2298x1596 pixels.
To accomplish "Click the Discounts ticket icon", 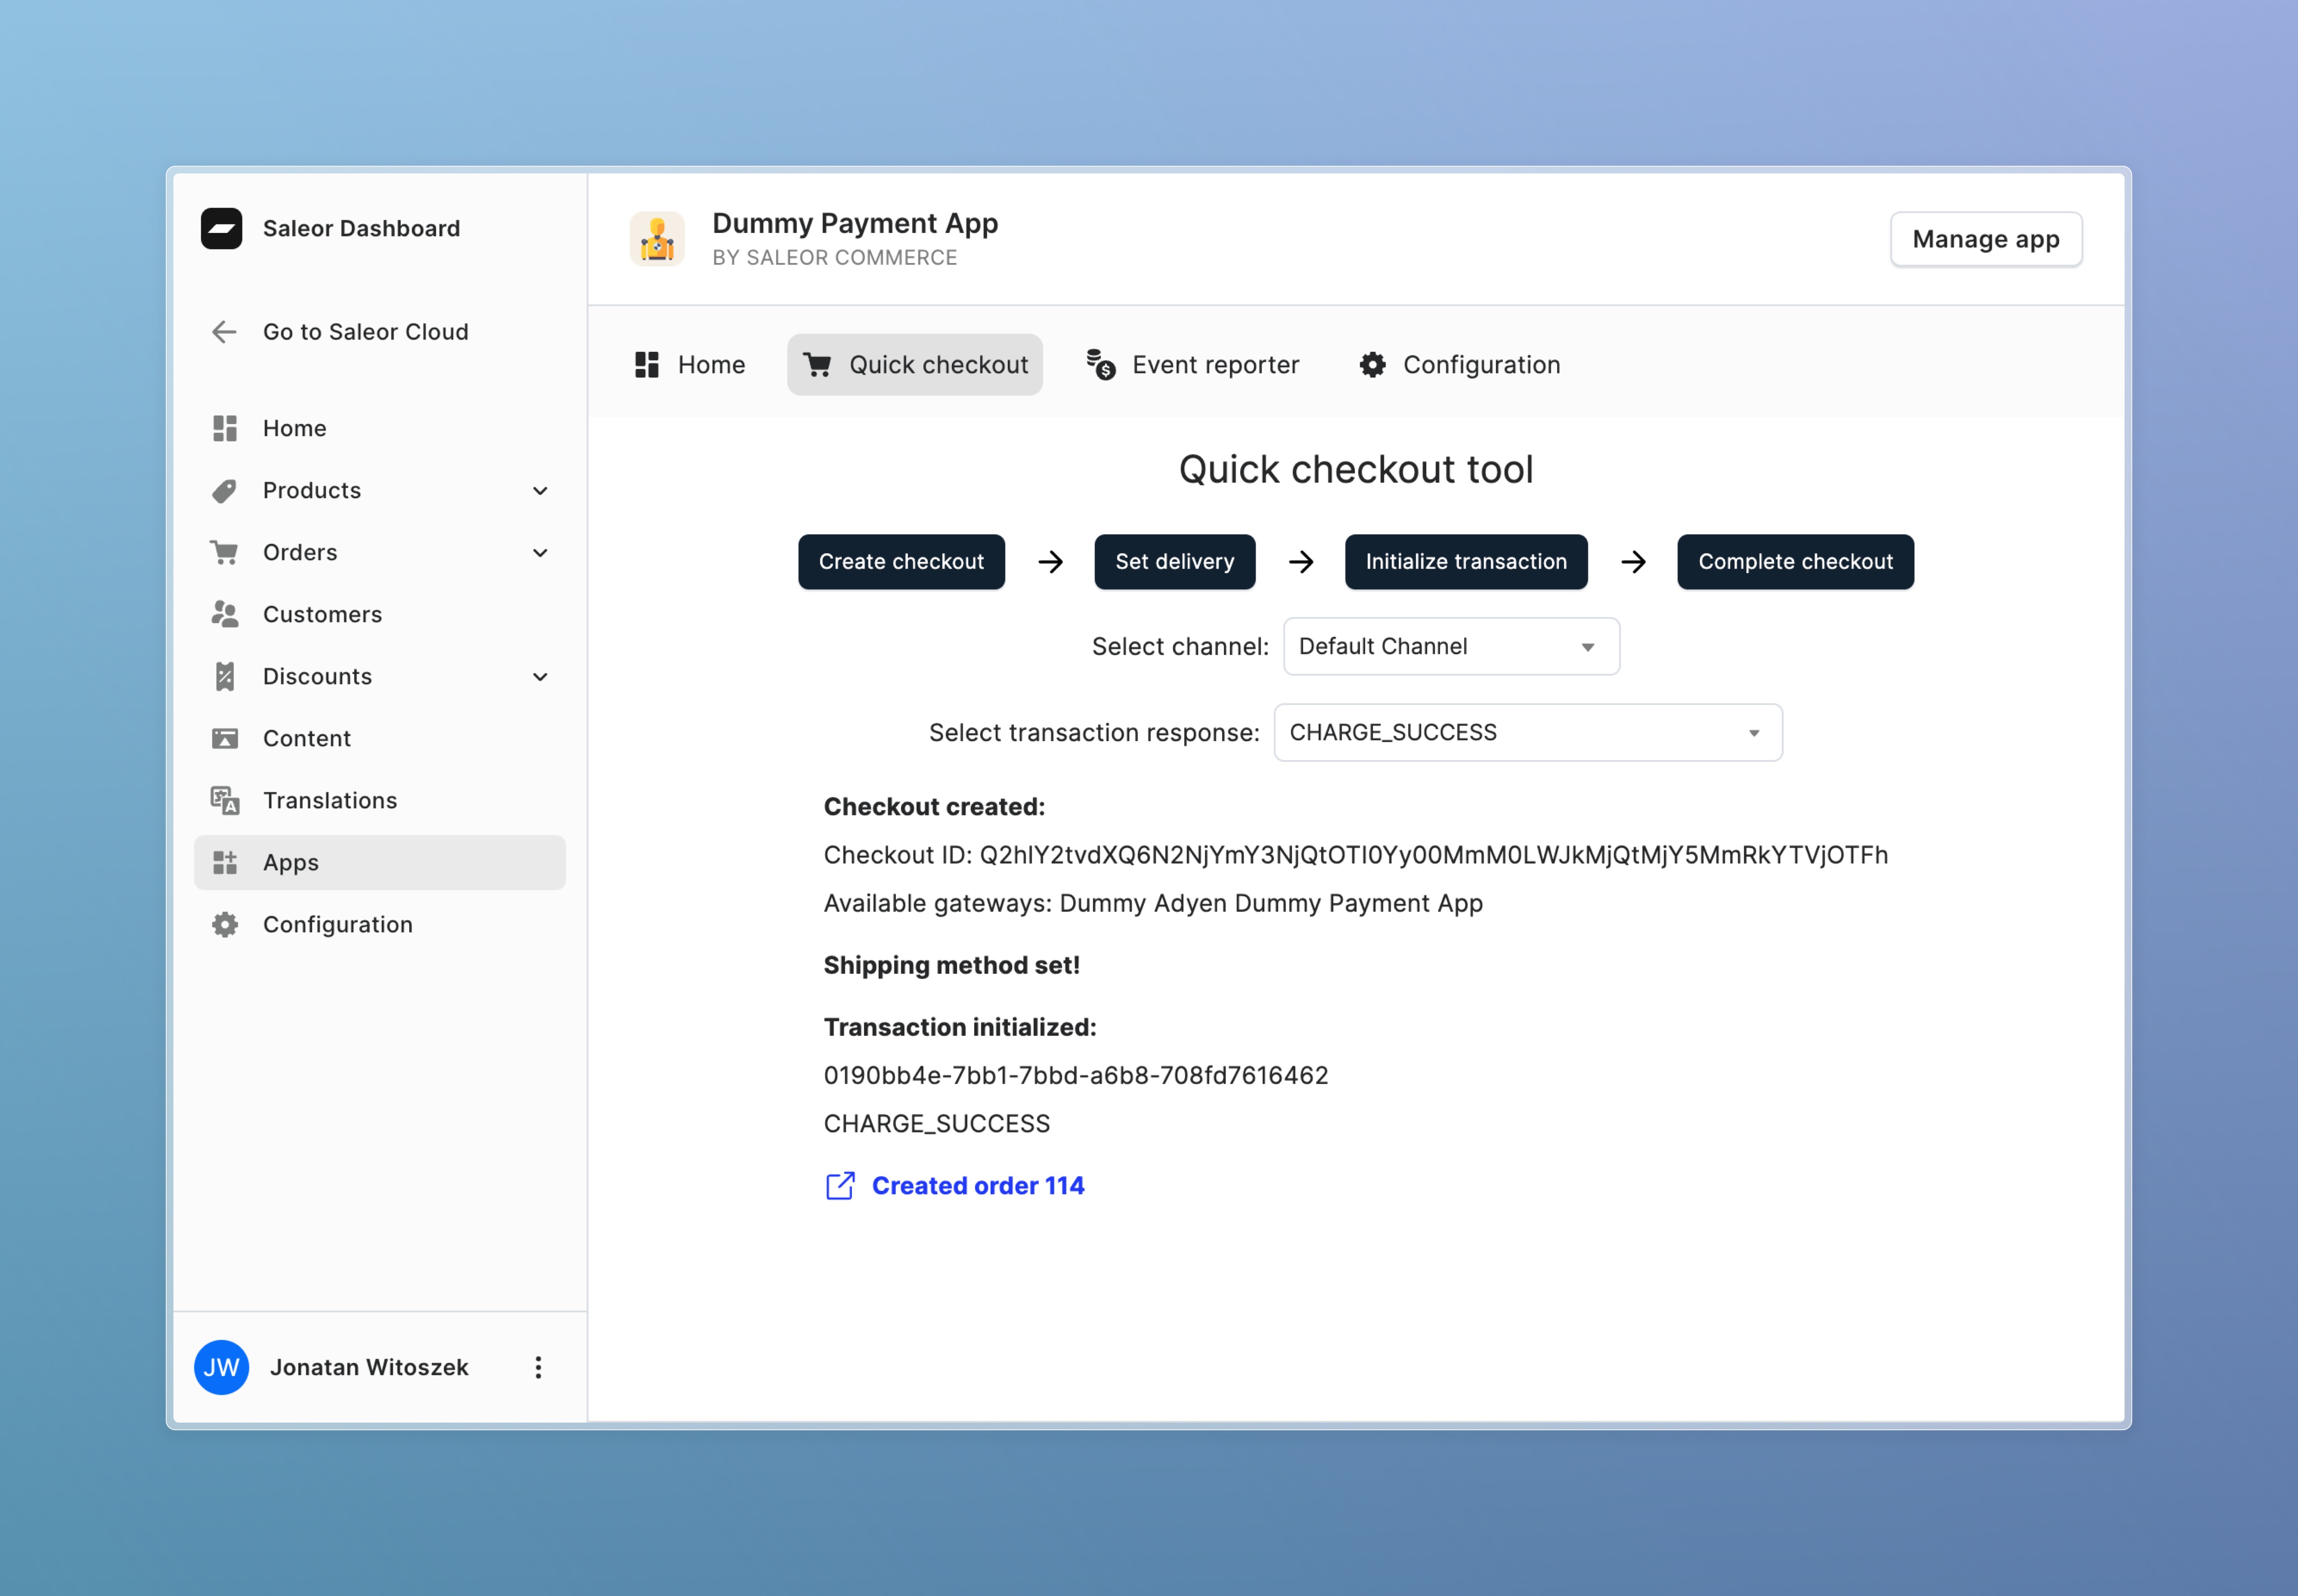I will click(224, 676).
